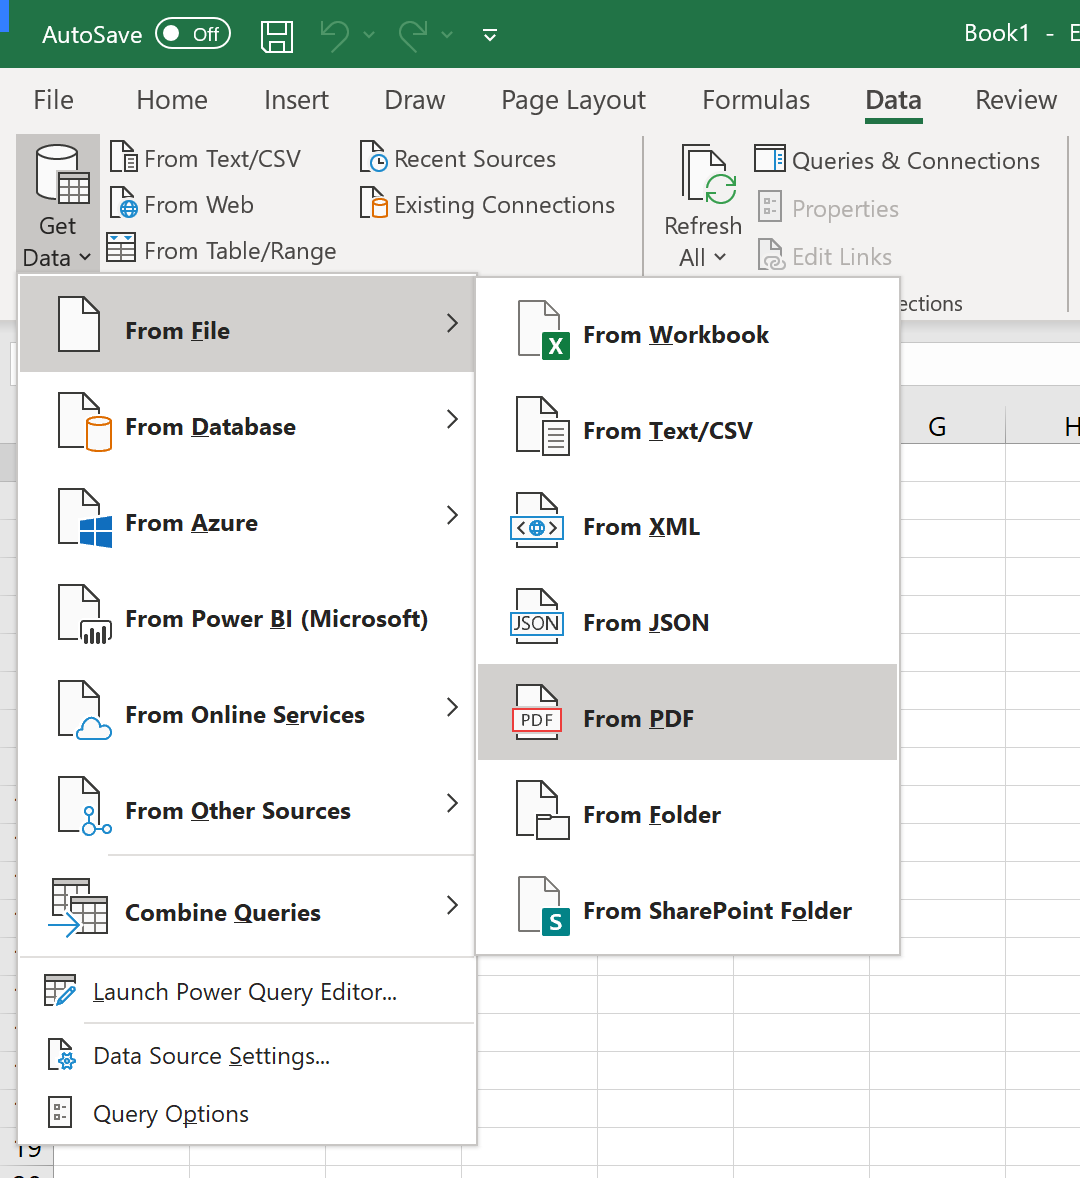Toggle AutoSave off switch
Viewport: 1080px width, 1178px height.
coord(192,33)
